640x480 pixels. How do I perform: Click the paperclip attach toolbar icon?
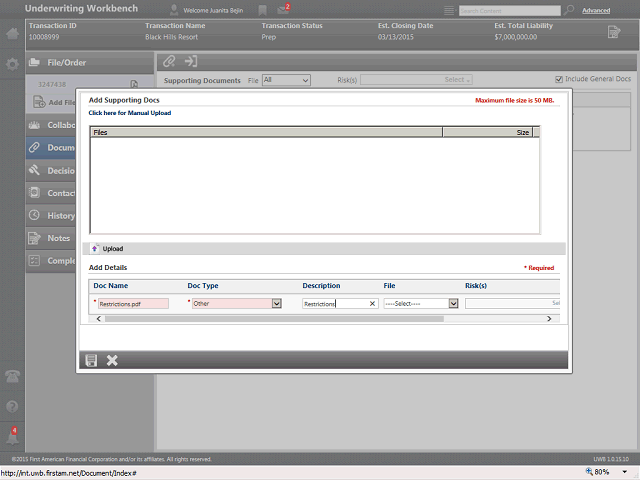click(169, 62)
